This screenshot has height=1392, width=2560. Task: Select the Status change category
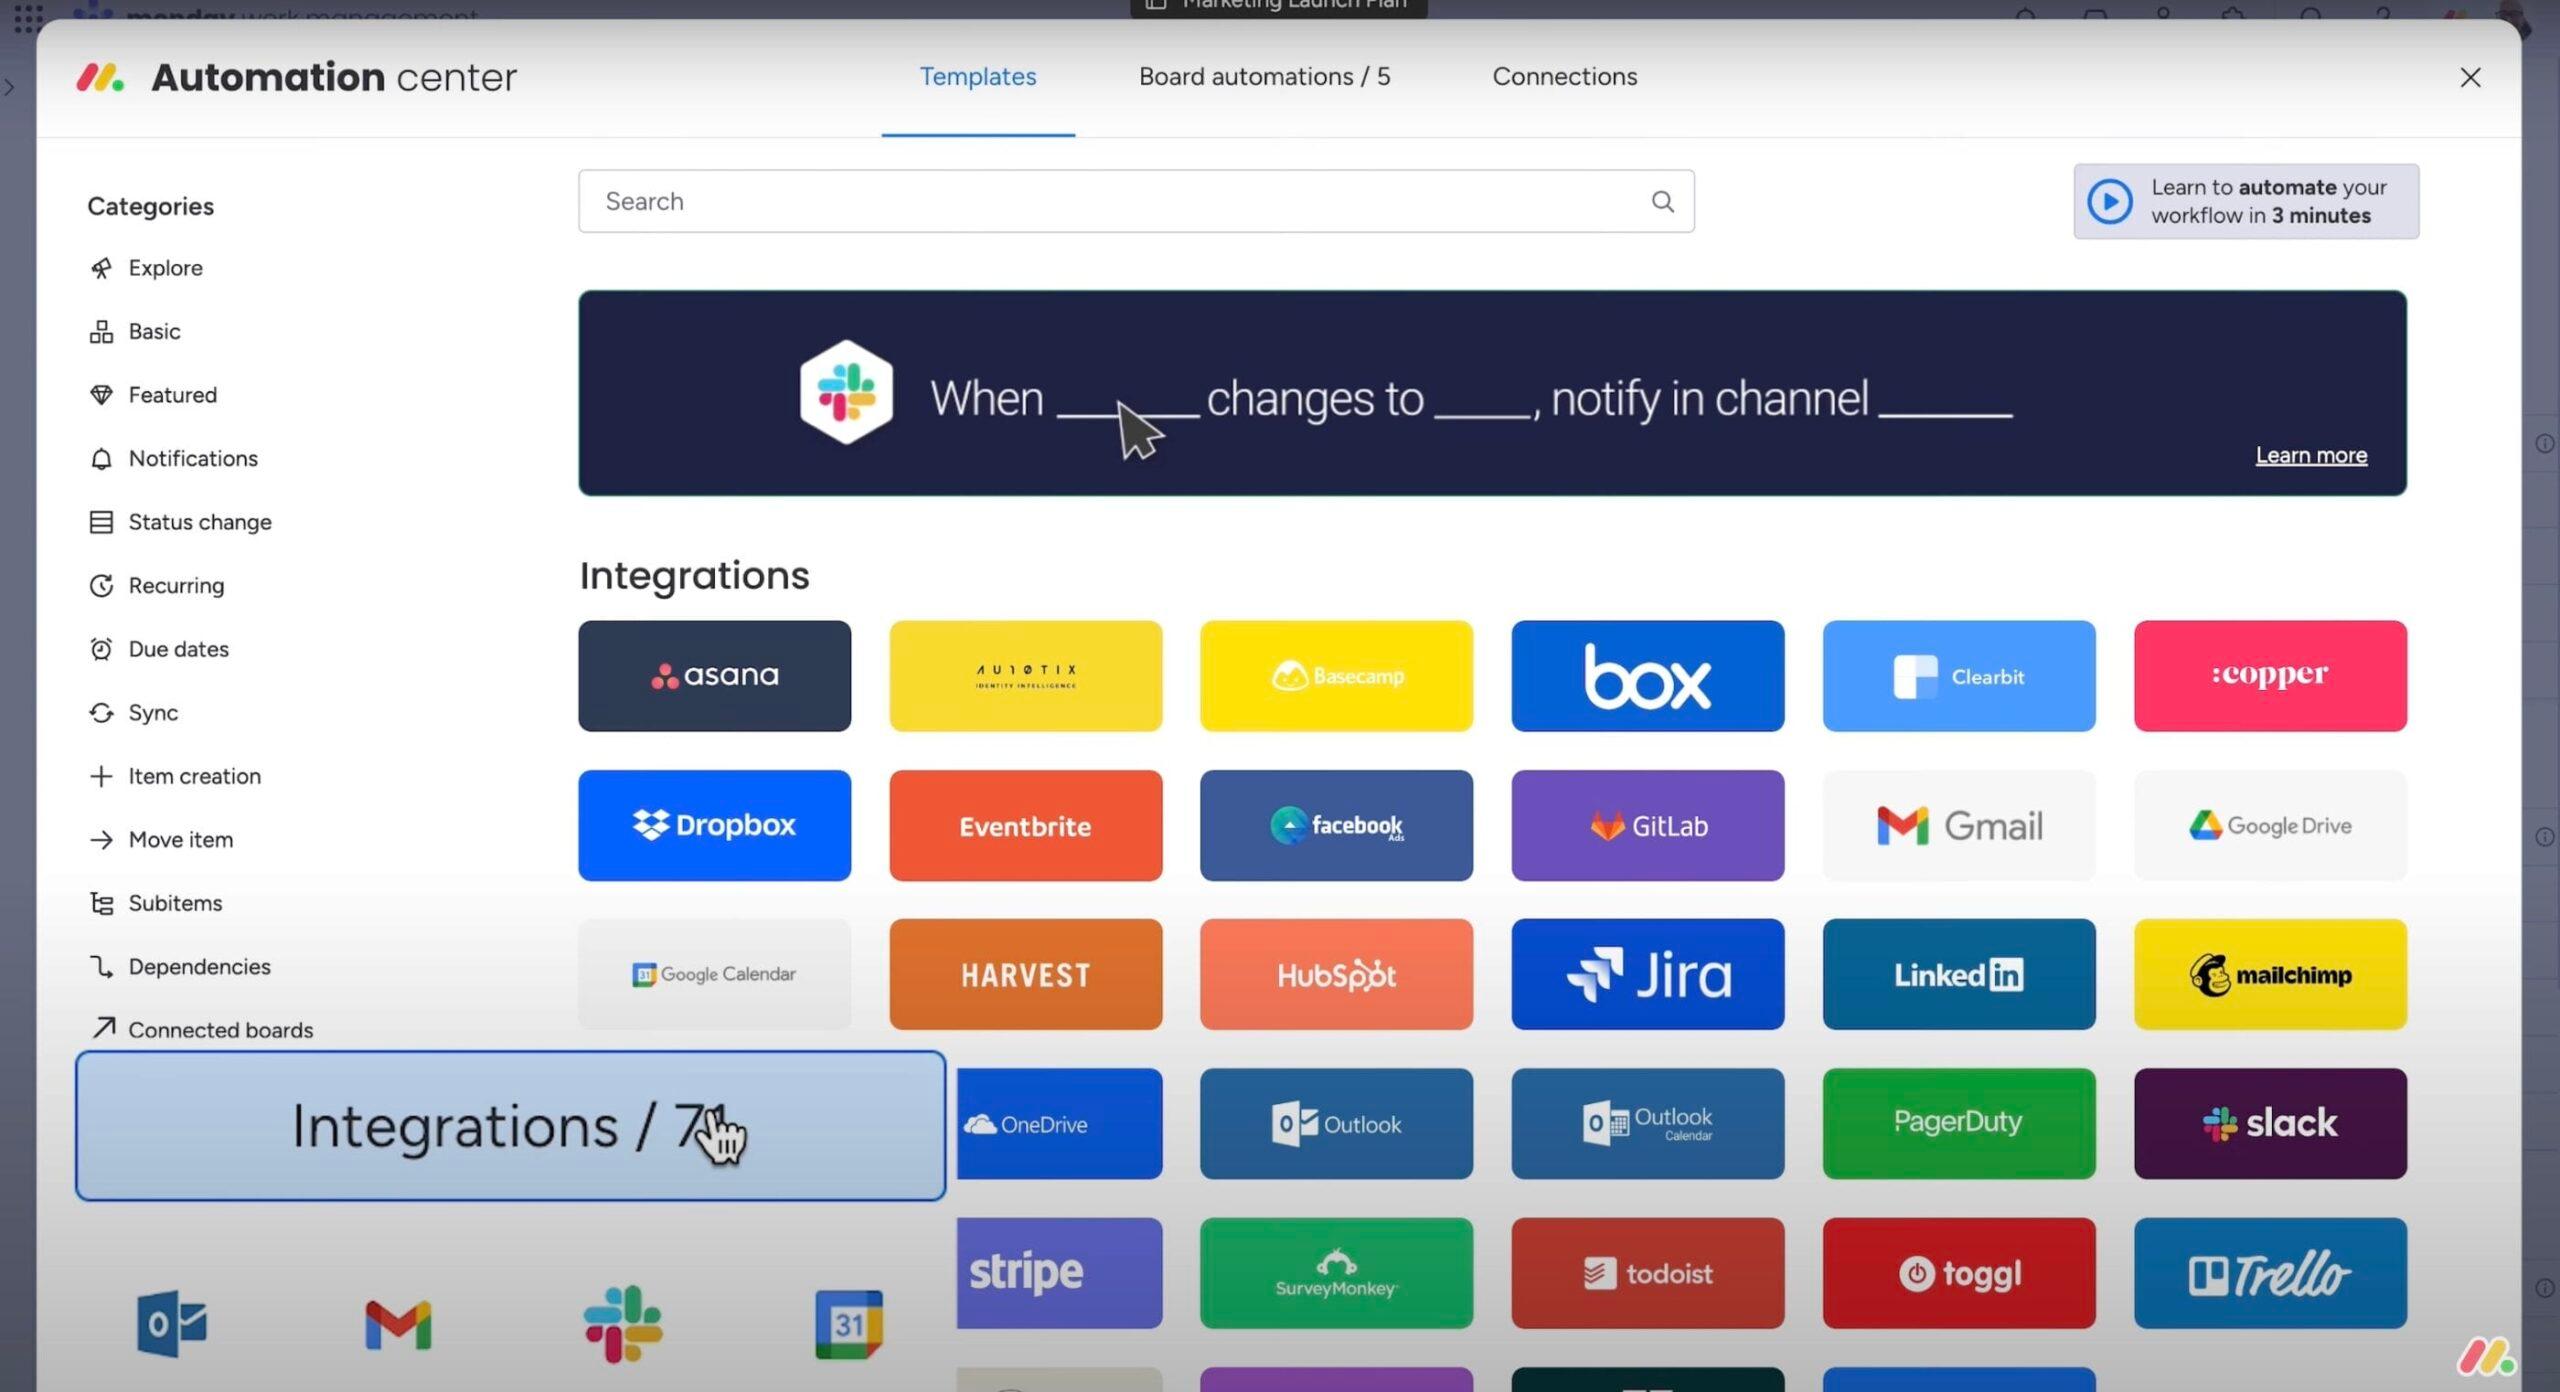(180, 522)
